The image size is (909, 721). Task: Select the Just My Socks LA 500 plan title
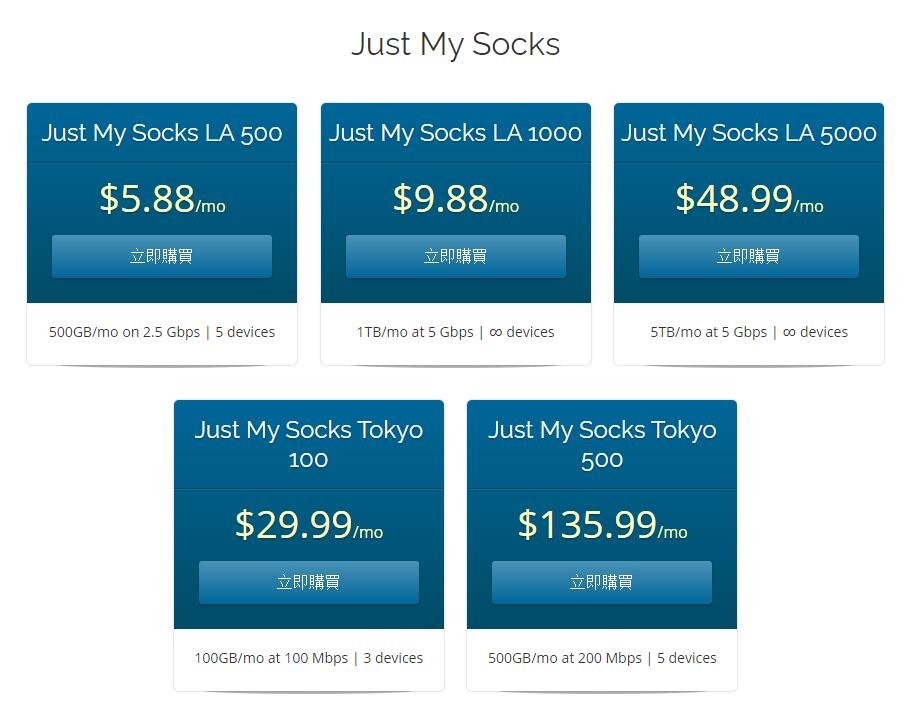coord(161,133)
